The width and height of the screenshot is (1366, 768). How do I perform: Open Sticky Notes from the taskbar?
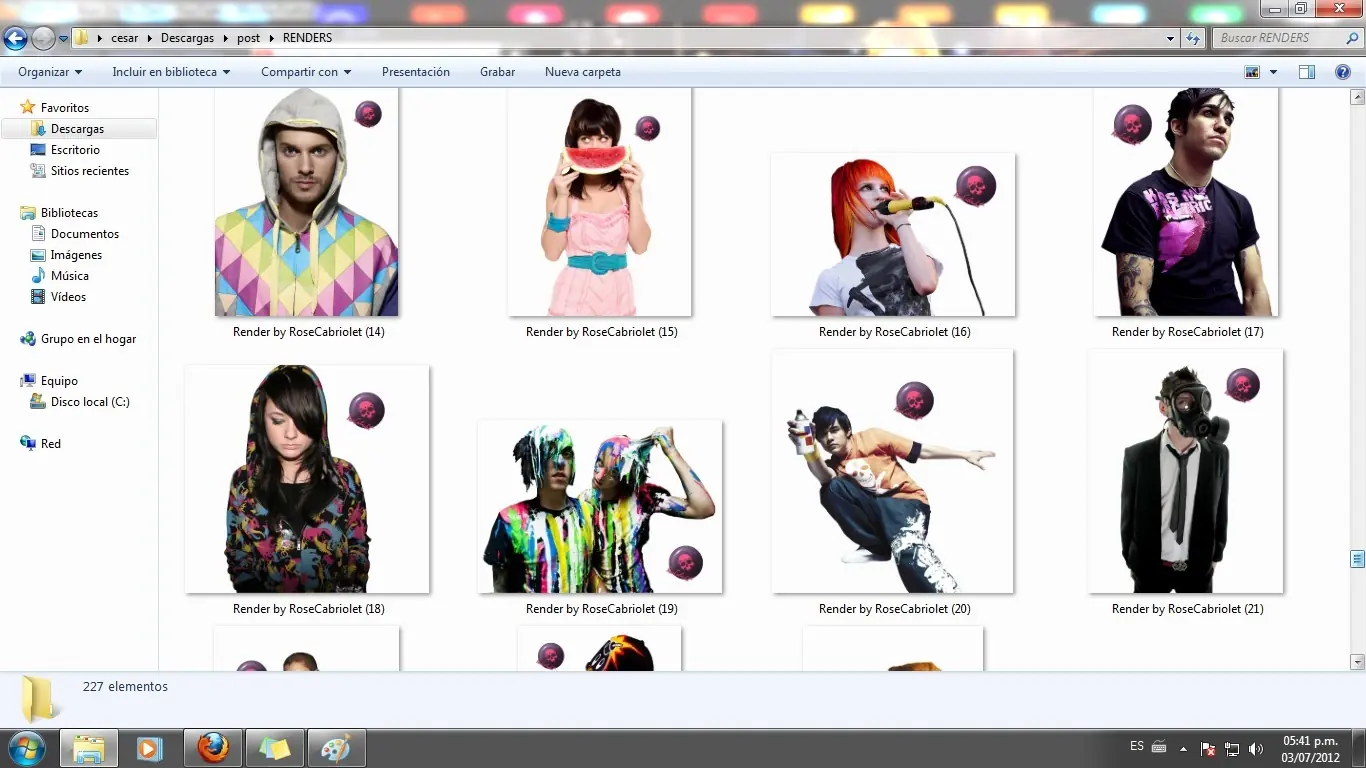[274, 748]
